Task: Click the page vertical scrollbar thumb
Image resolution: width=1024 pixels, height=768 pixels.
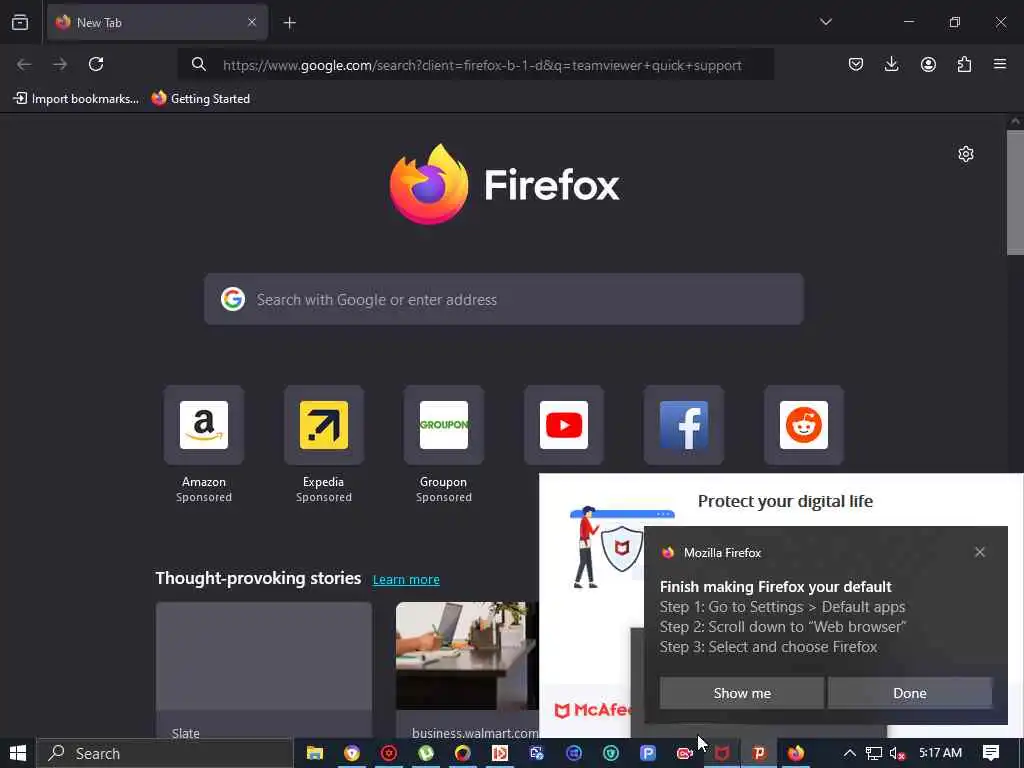Action: (1015, 193)
